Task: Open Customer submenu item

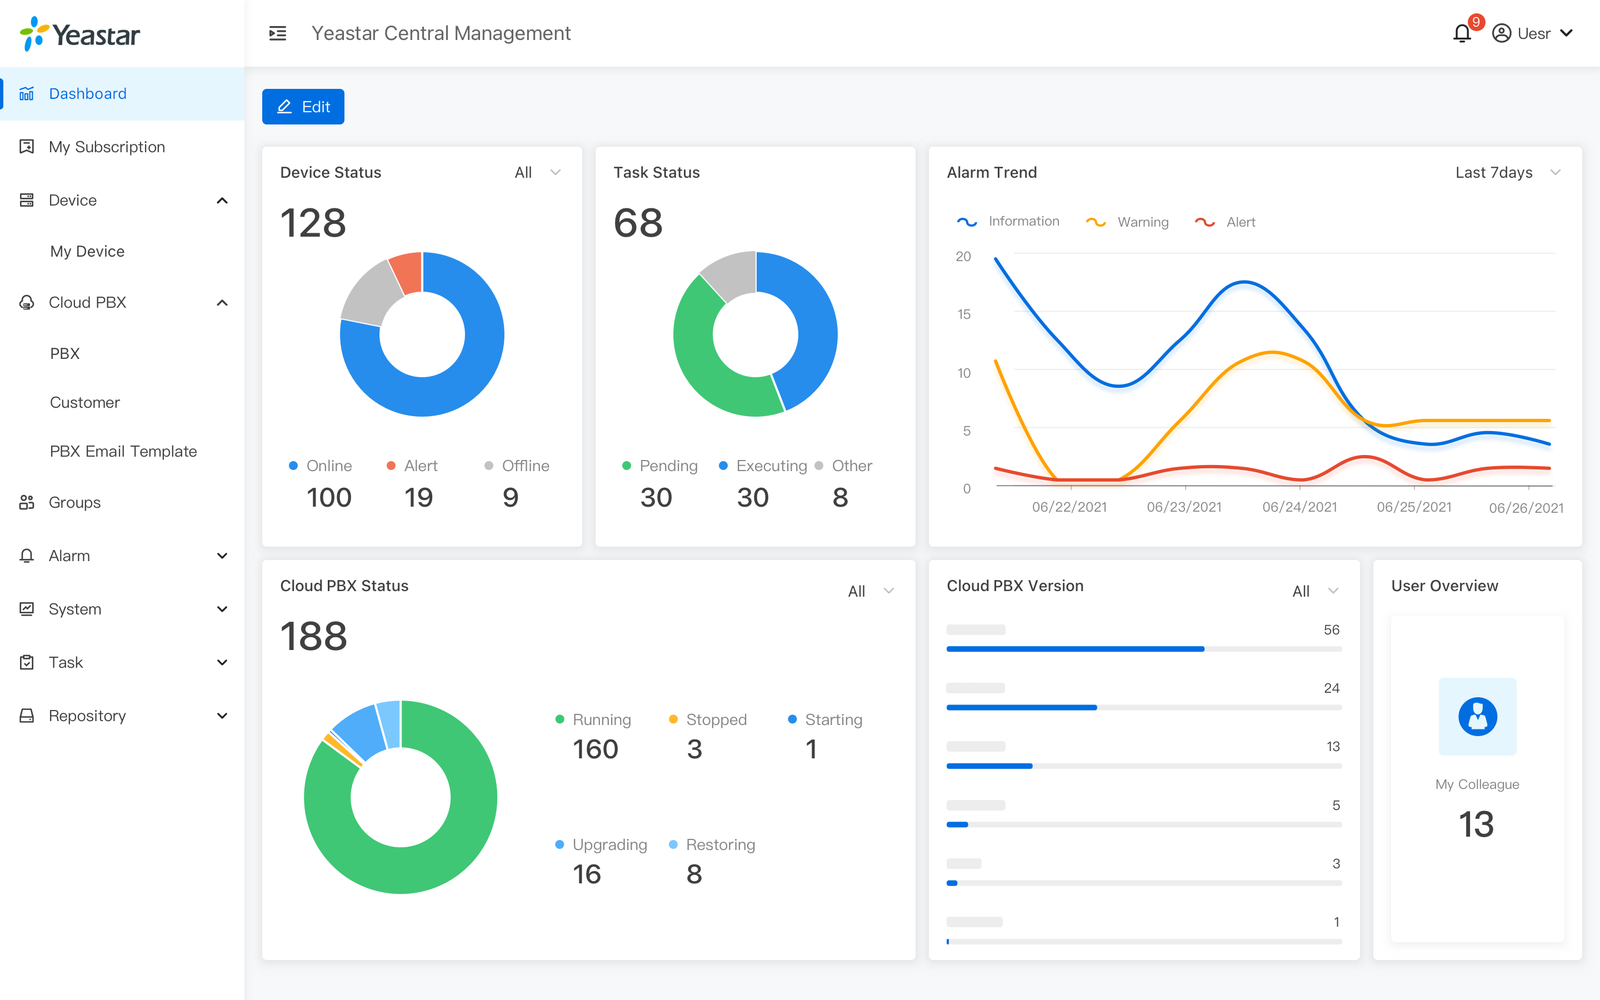Action: click(122, 402)
